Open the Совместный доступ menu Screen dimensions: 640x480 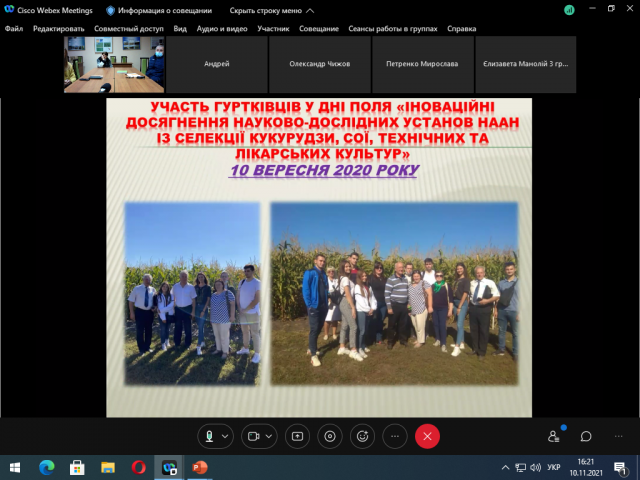129,29
